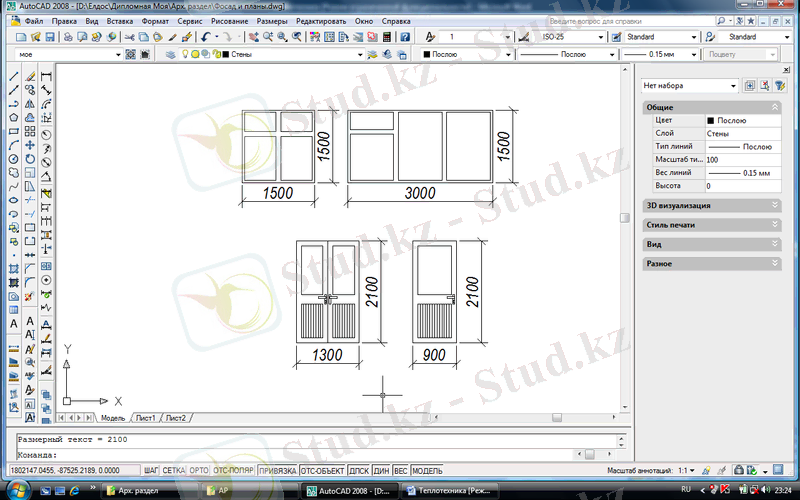Image resolution: width=800 pixels, height=500 pixels.
Task: Toggle ШАГ snap mode
Action: coord(151,470)
